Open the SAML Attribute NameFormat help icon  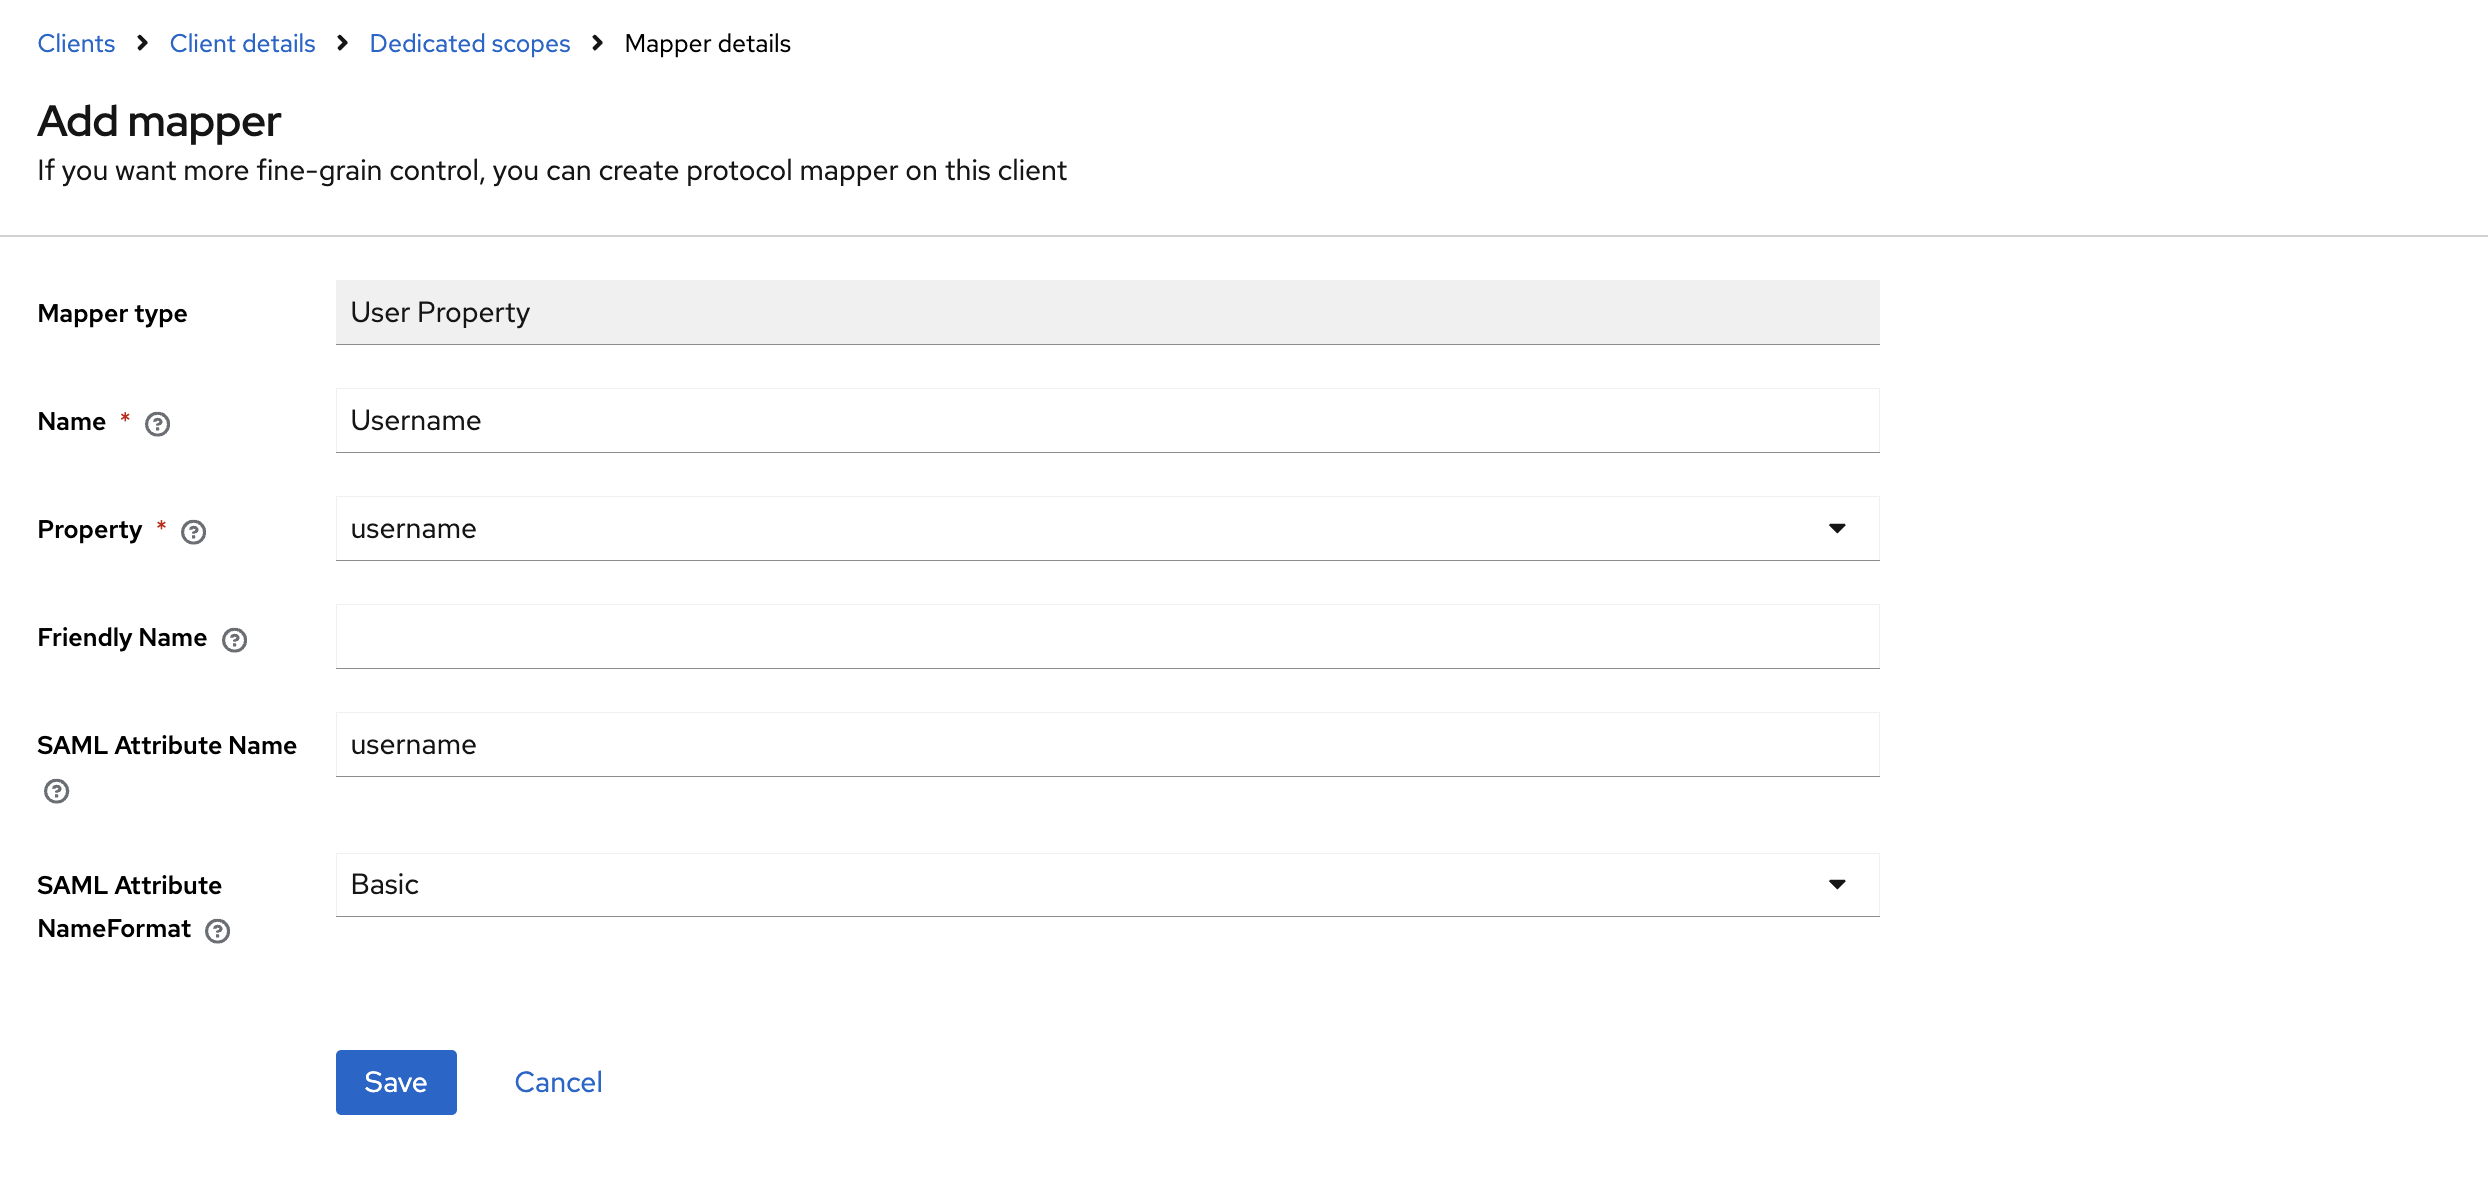[217, 930]
